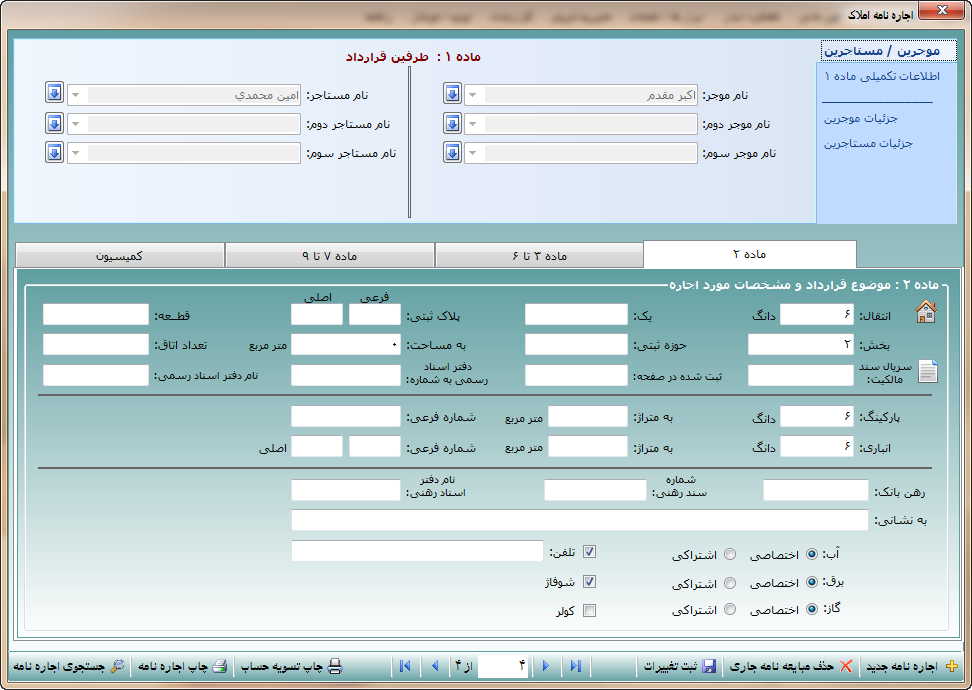The height and width of the screenshot is (690, 972).
Task: Click the document icon next to سریال سند مالکیت
Action: click(x=928, y=372)
